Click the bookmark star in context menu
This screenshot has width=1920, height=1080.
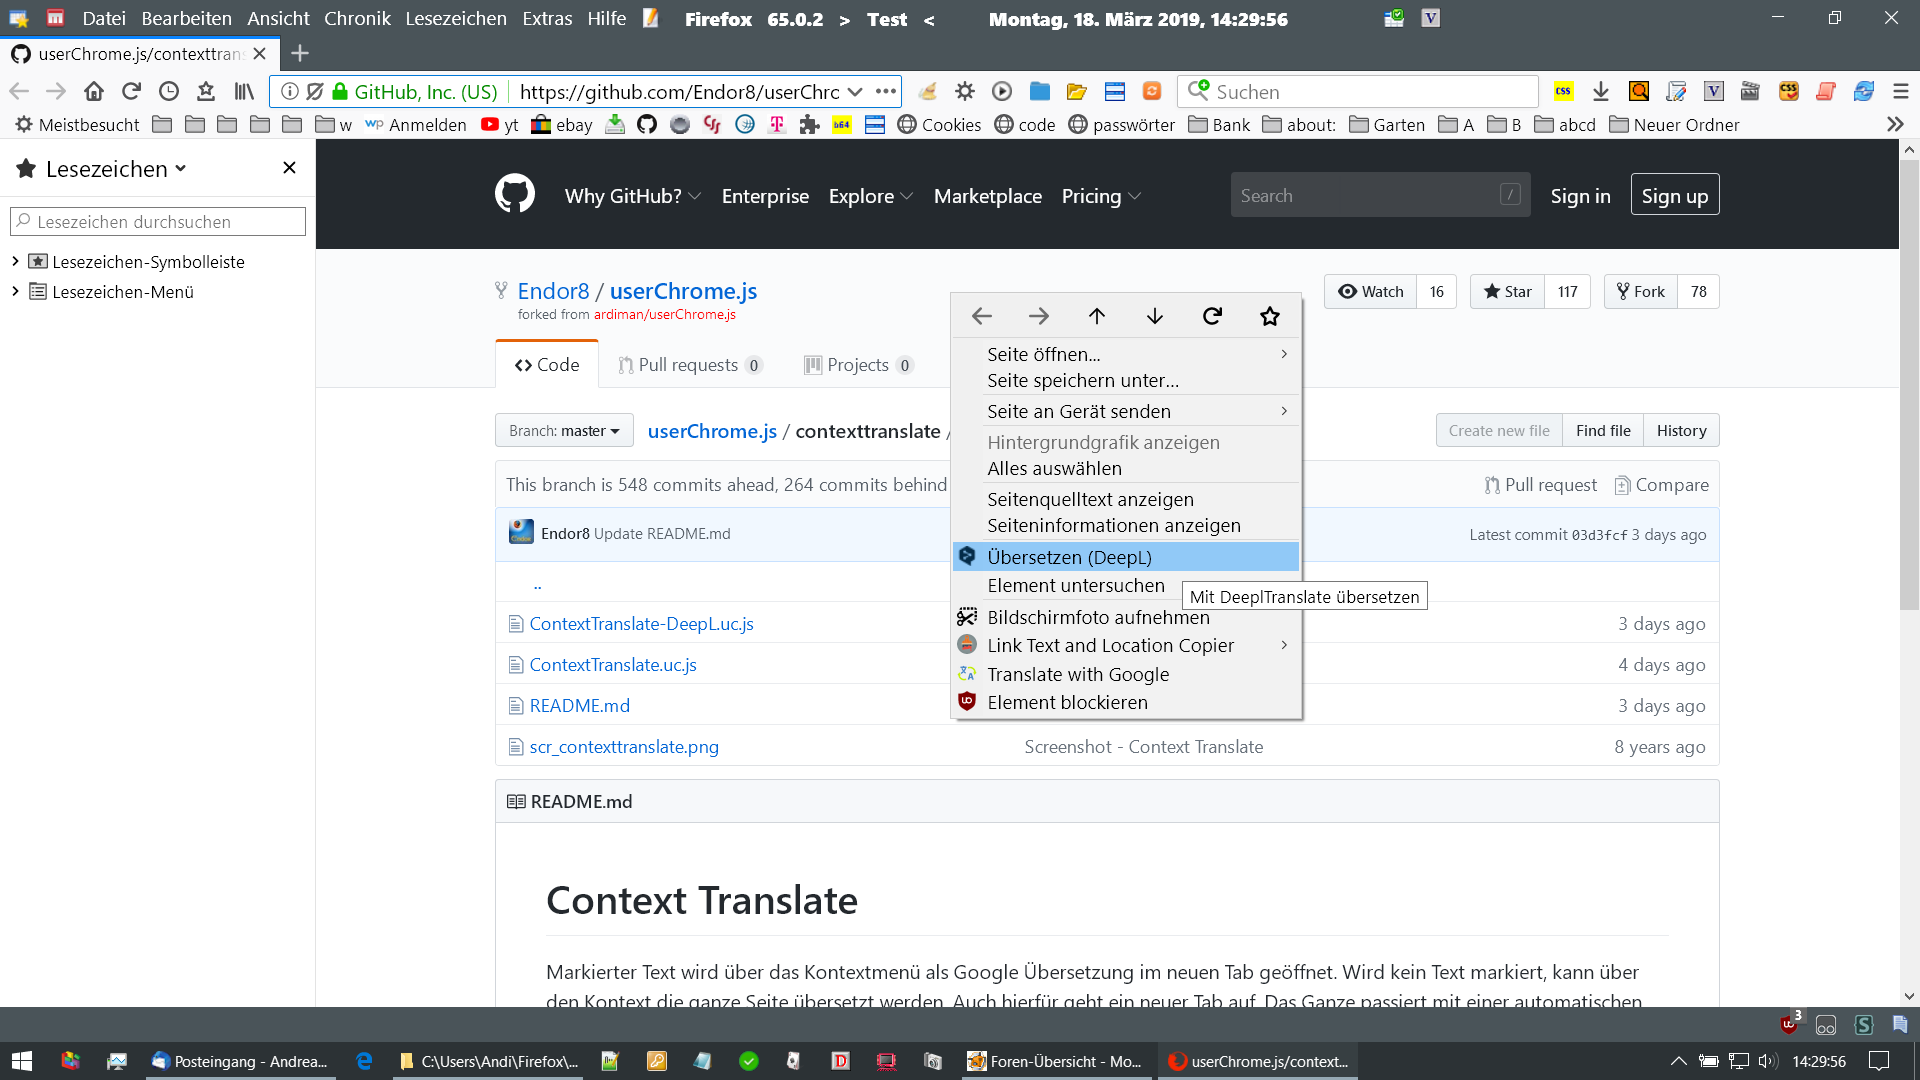tap(1270, 316)
